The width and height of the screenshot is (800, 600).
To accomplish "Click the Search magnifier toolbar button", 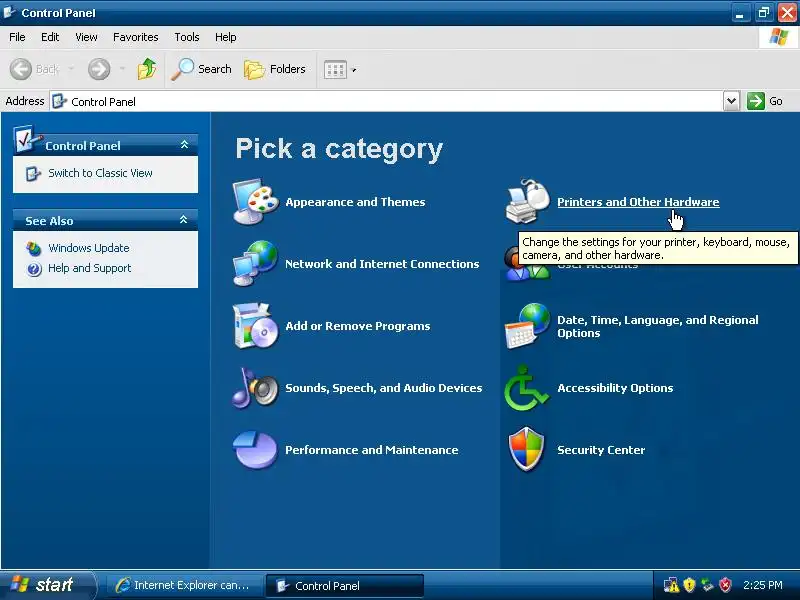I will pyautogui.click(x=201, y=69).
